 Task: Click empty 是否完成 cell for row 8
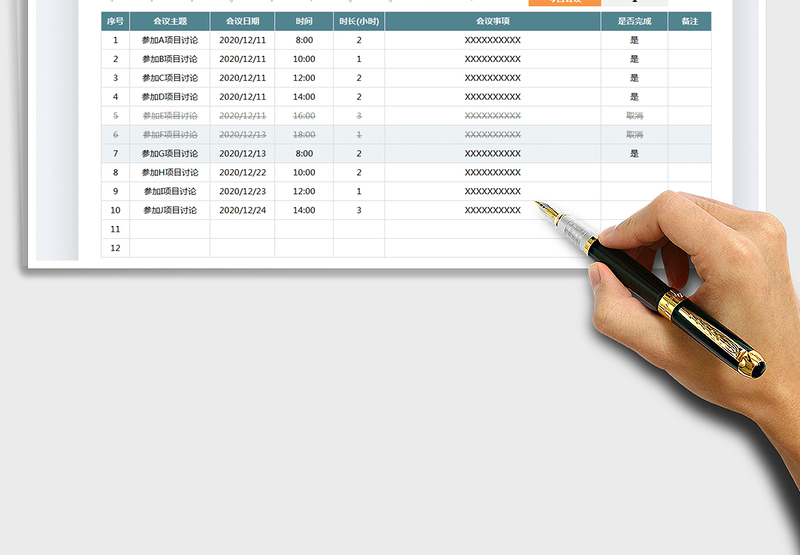click(634, 173)
